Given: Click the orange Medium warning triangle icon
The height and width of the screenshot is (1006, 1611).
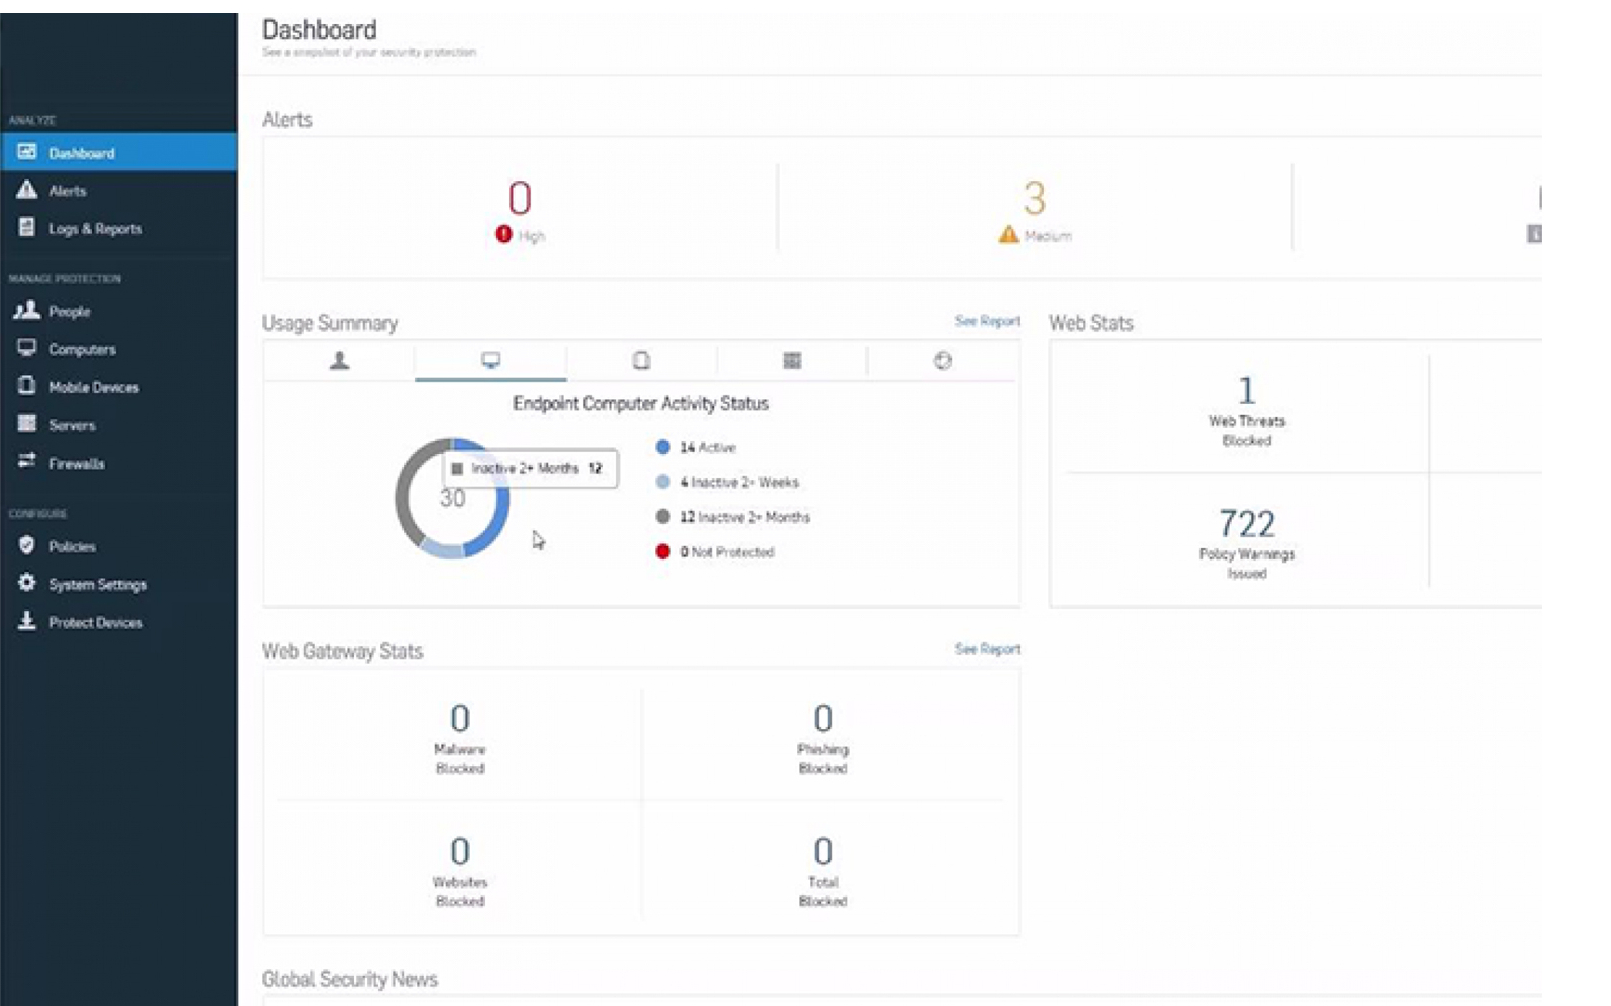Looking at the screenshot, I should coord(1008,234).
